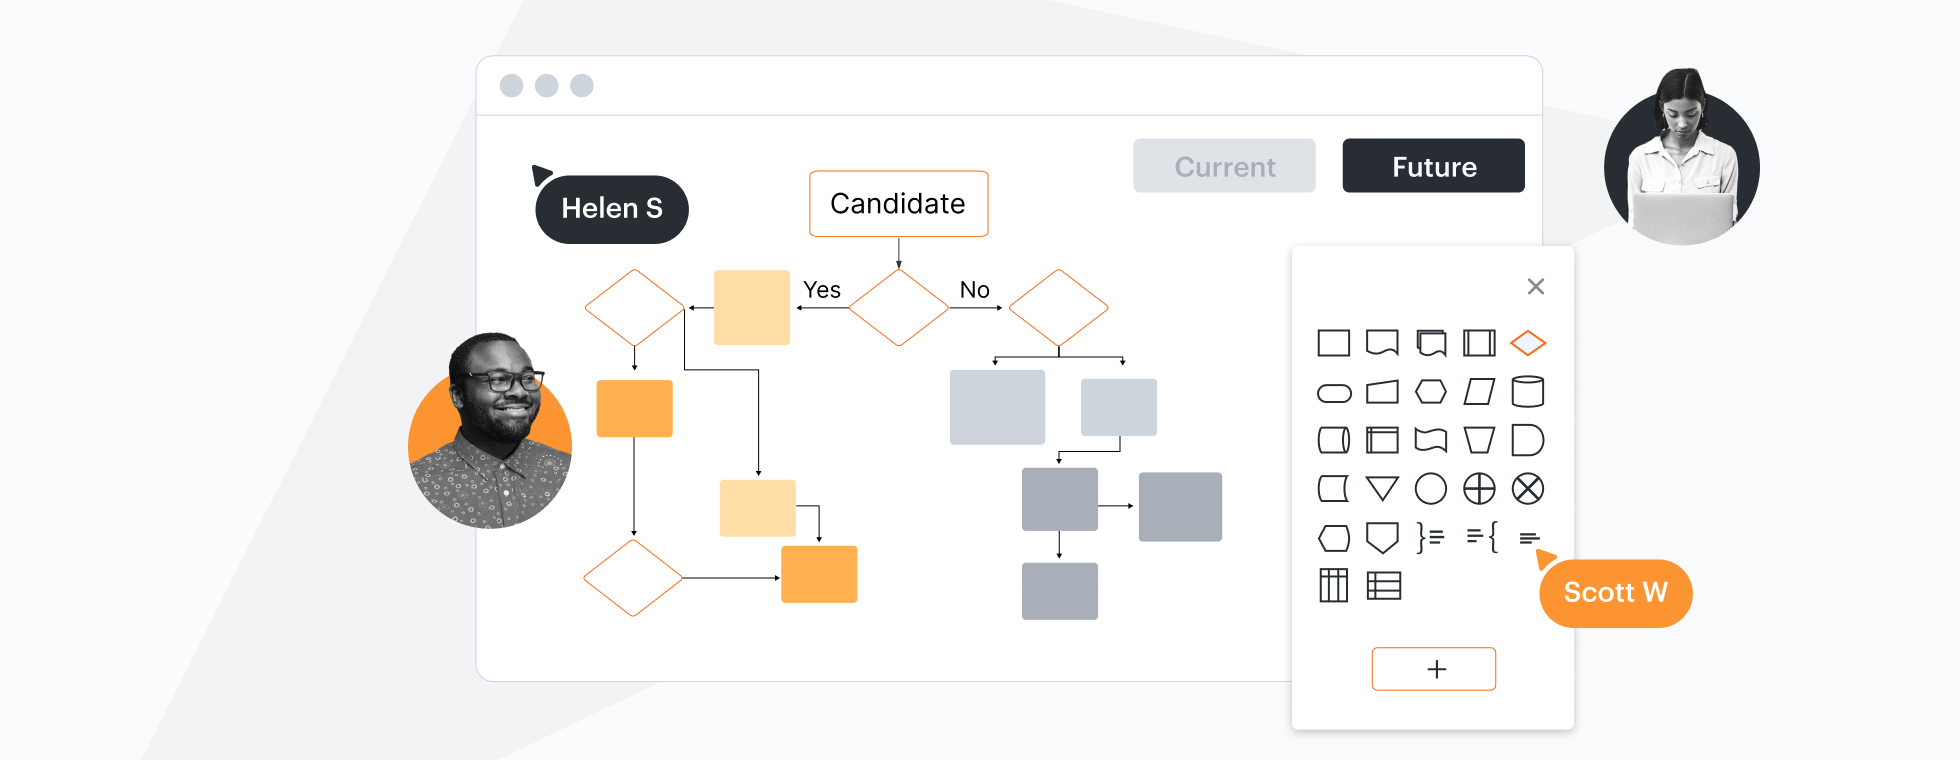Choose the circle connector shape
1960x760 pixels.
coord(1431,489)
